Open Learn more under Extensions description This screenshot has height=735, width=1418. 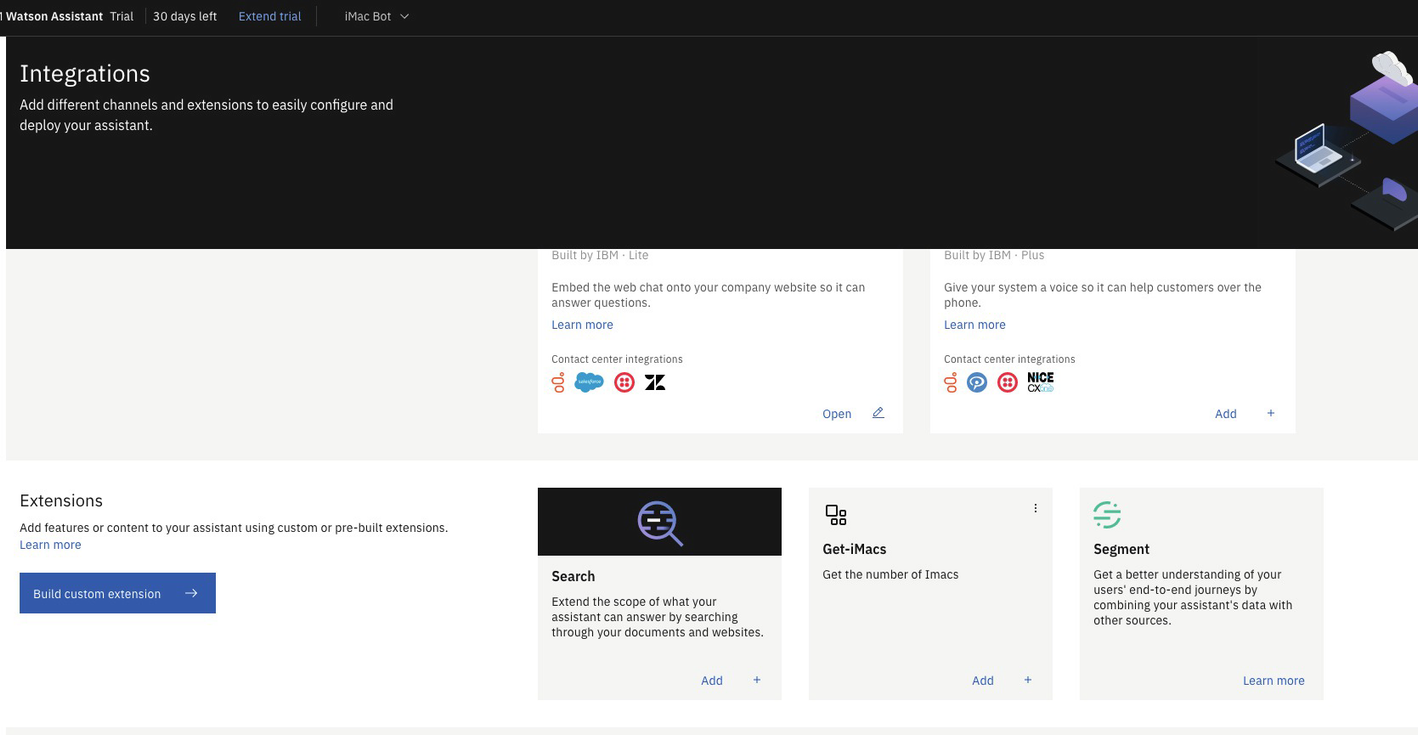[50, 545]
